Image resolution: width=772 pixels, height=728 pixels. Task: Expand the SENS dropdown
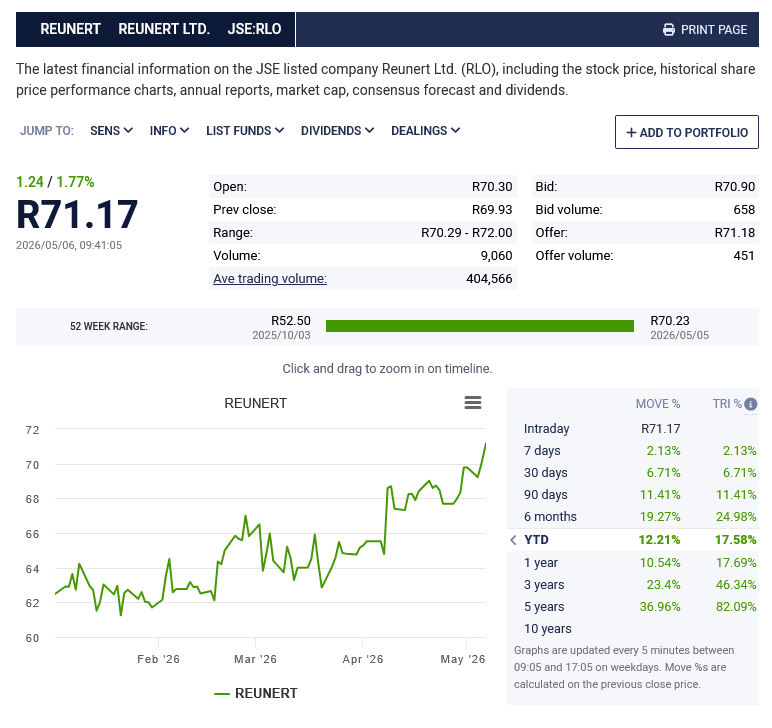[111, 130]
